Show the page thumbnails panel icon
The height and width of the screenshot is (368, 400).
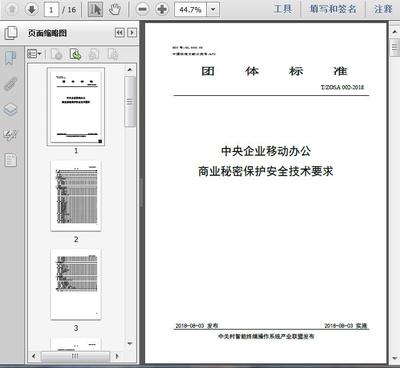(x=11, y=33)
